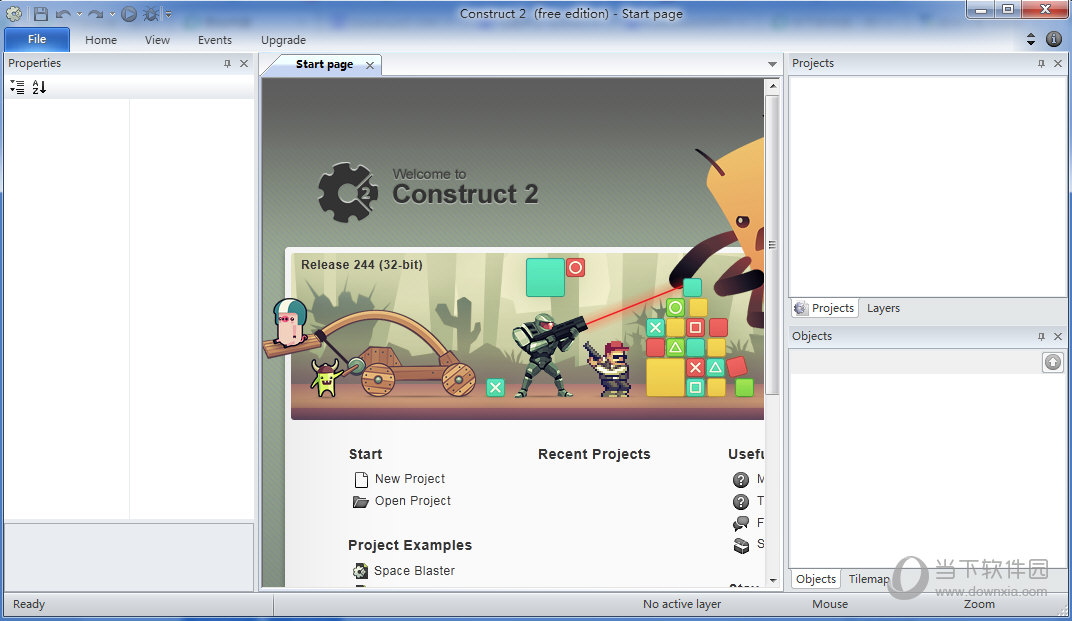
Task: Switch to the Layers tab
Action: point(883,308)
